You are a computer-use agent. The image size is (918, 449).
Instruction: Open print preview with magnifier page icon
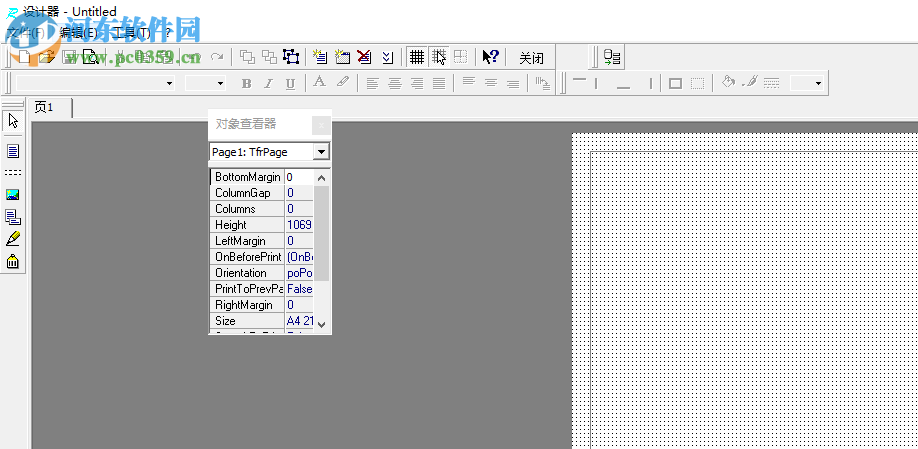[x=91, y=57]
